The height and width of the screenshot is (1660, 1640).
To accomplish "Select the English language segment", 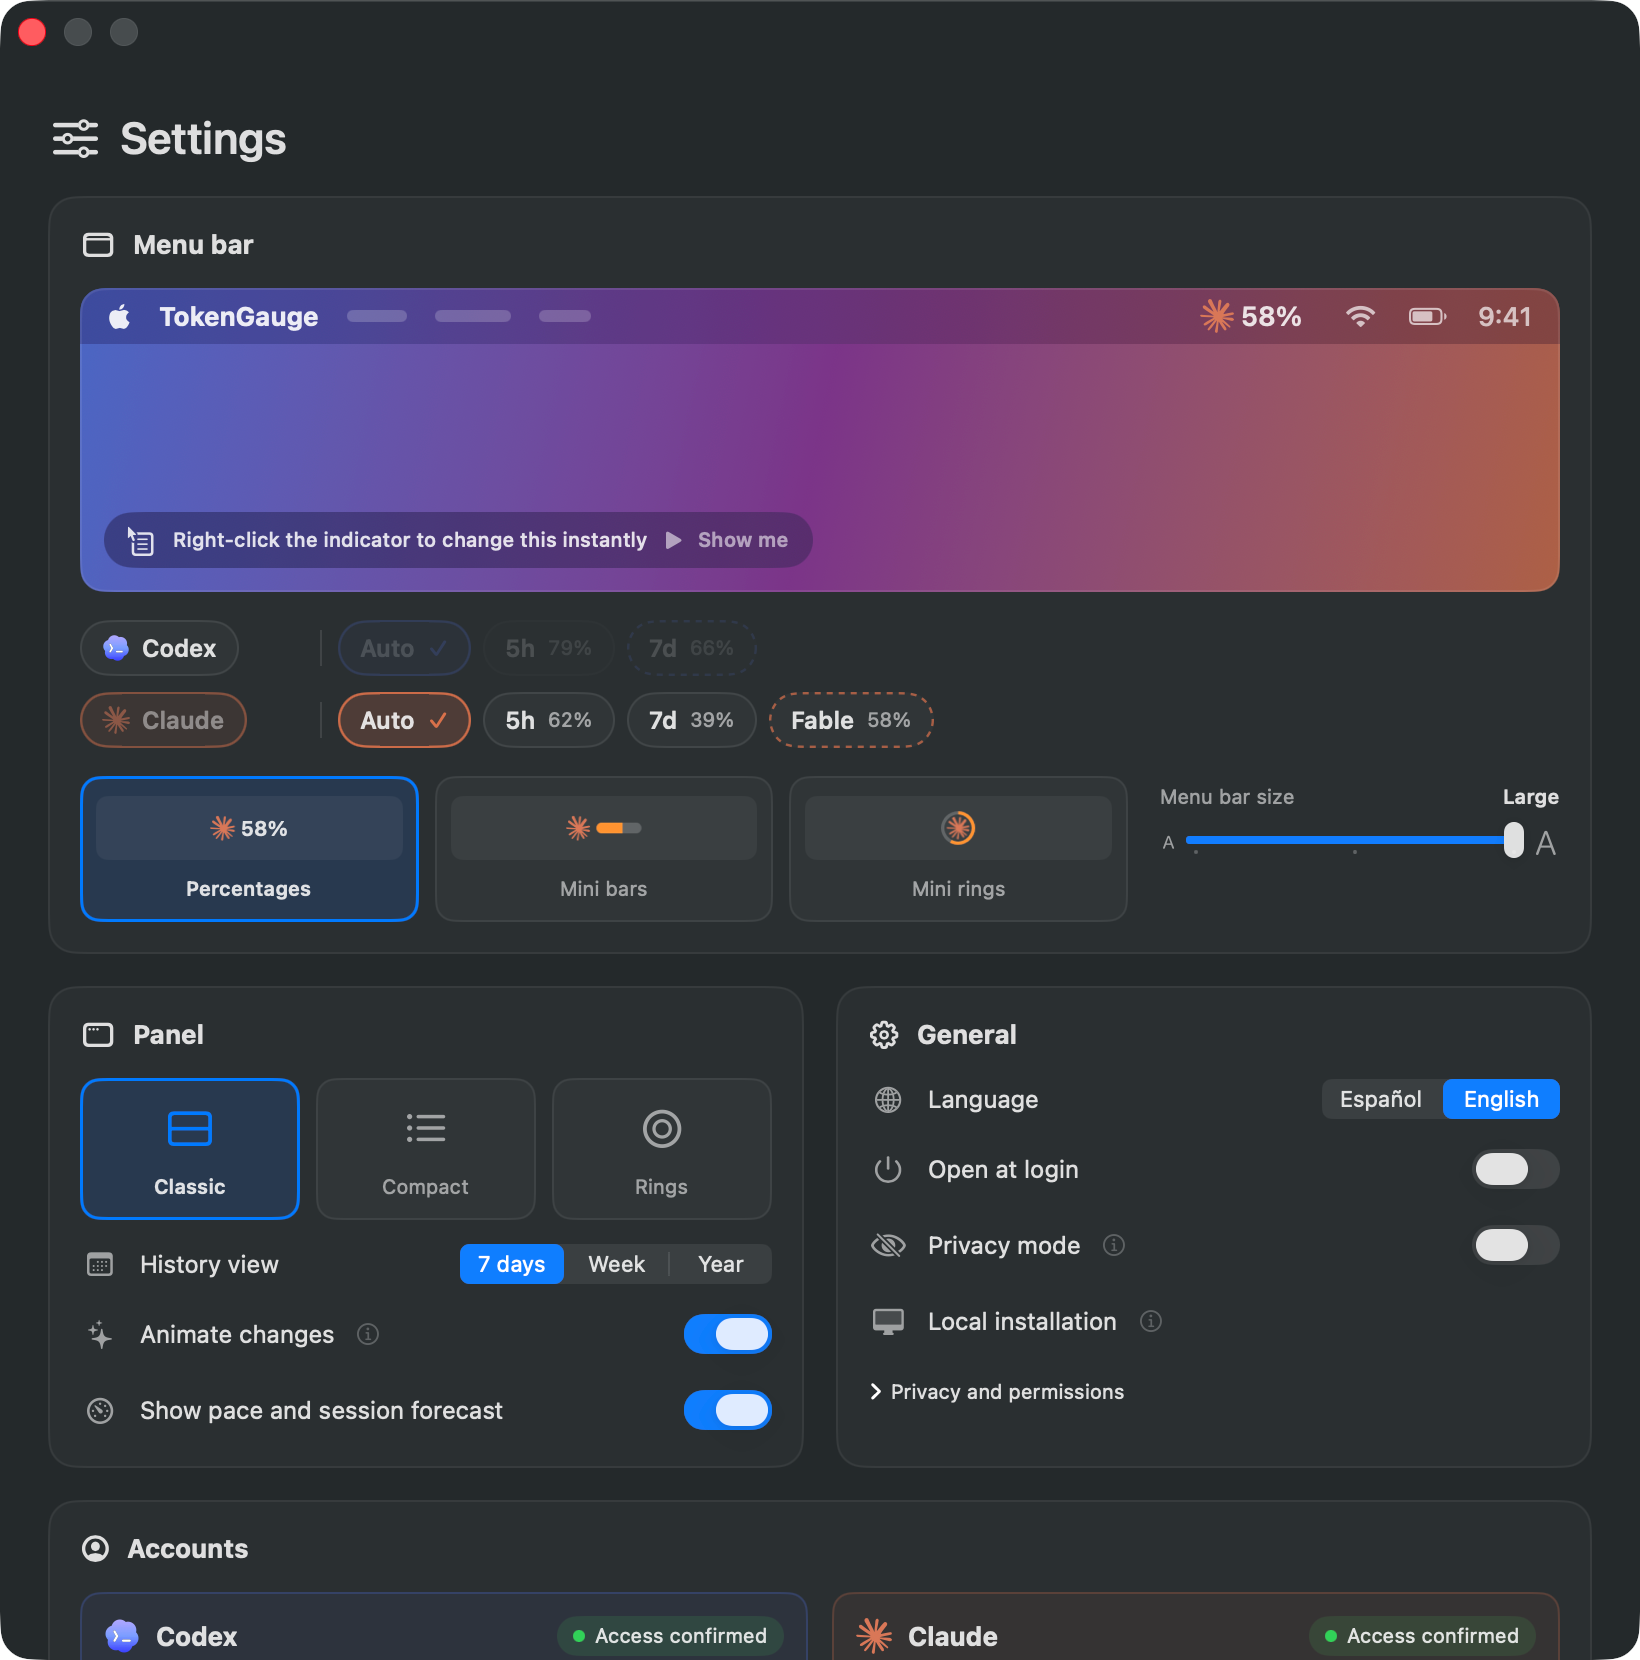I will click(x=1501, y=1099).
